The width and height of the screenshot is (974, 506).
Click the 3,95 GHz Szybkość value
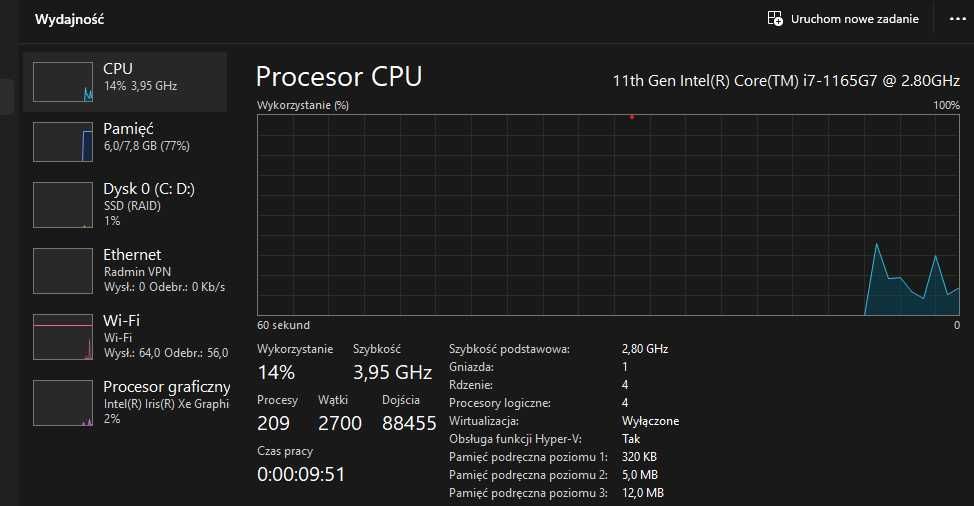[392, 373]
